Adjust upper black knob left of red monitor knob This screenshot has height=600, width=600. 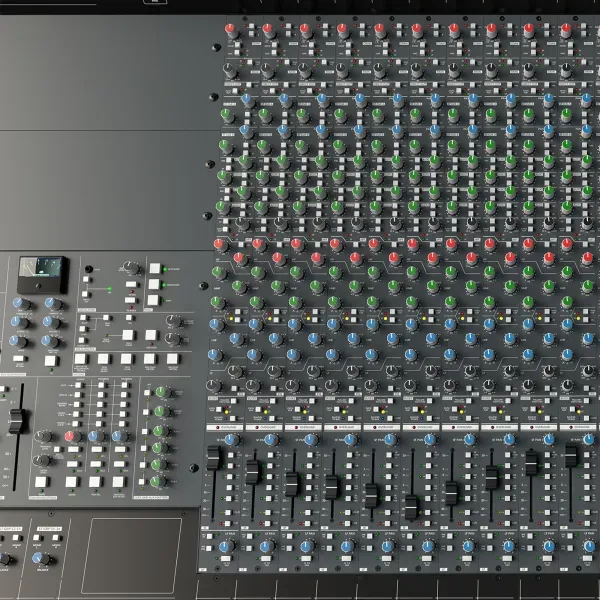(43, 436)
